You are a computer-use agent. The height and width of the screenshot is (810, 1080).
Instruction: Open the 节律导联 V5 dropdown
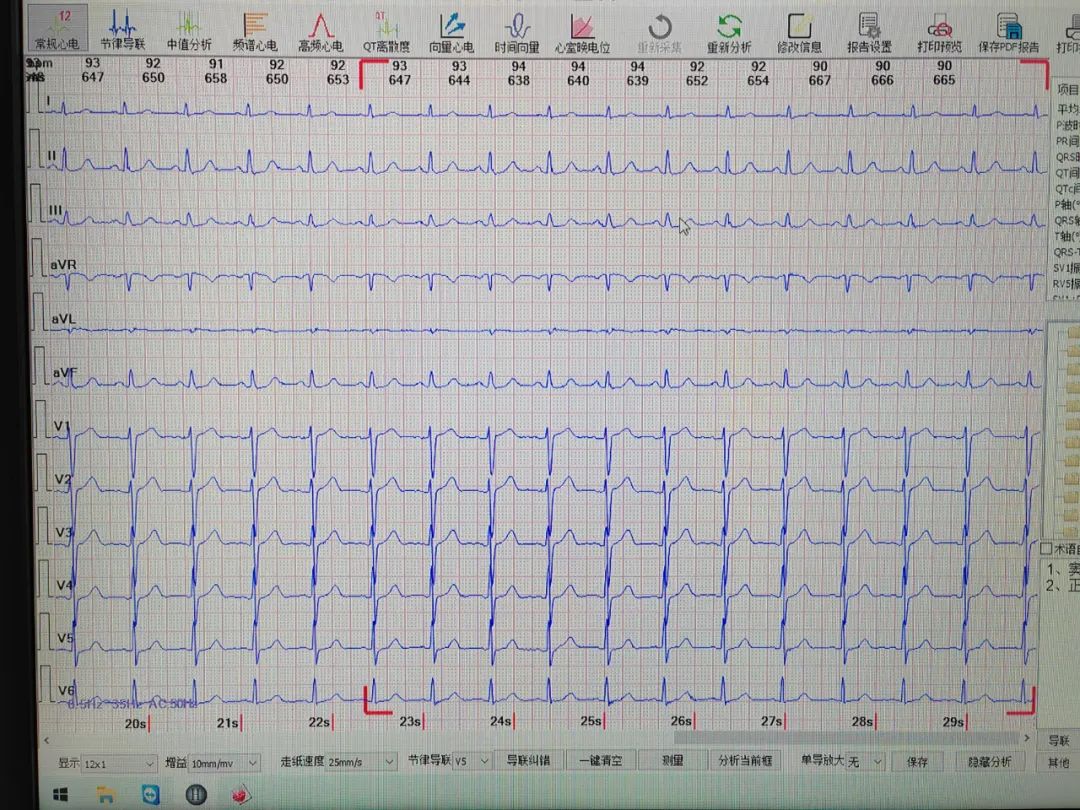pos(472,761)
